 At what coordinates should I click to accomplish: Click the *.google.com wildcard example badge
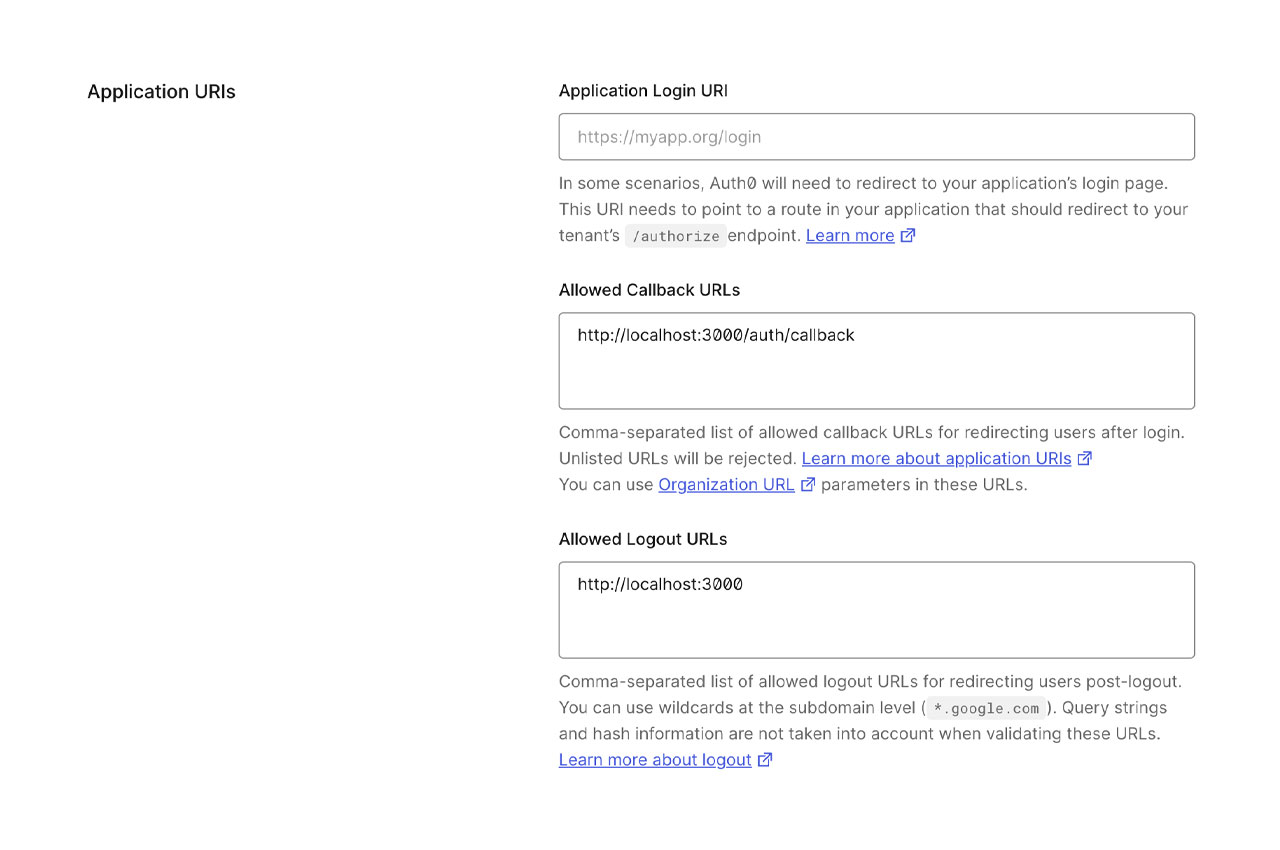(986, 708)
